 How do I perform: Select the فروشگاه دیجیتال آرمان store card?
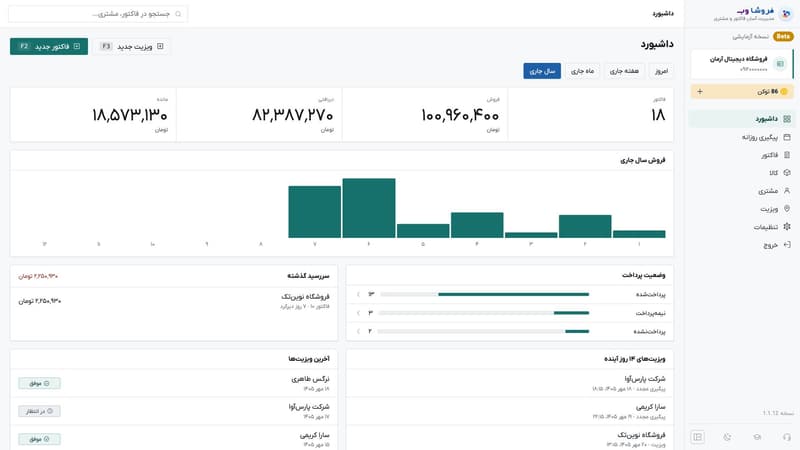pyautogui.click(x=742, y=64)
